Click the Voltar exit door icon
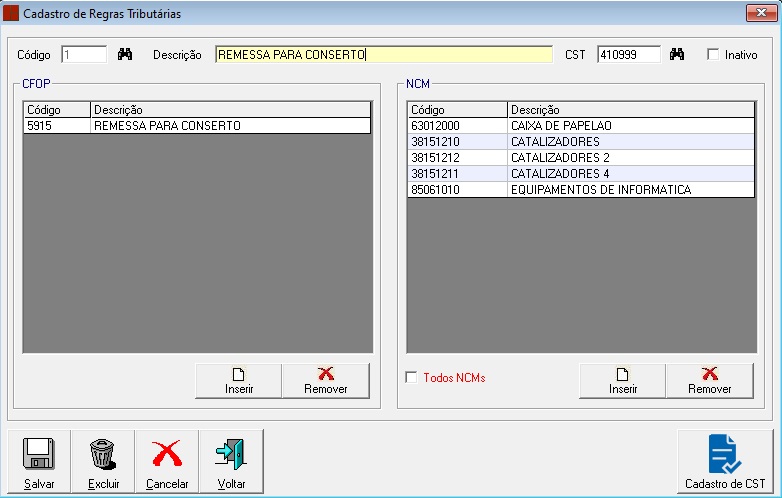Screen dimensions: 782x498 pos(231,462)
